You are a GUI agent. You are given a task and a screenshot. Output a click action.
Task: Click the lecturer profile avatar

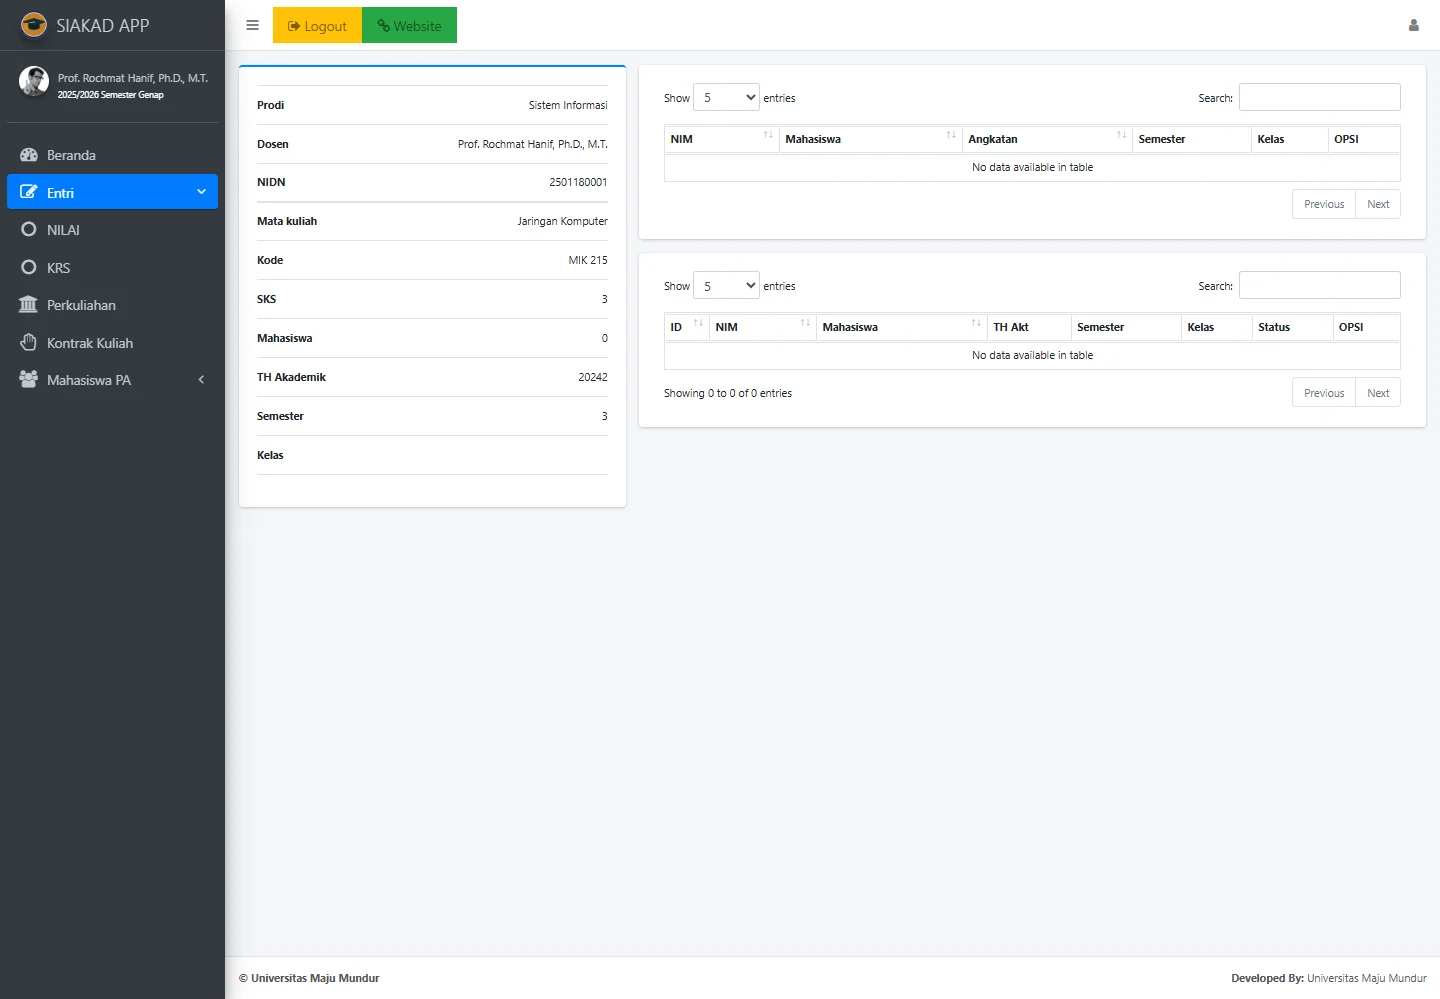[x=34, y=81]
